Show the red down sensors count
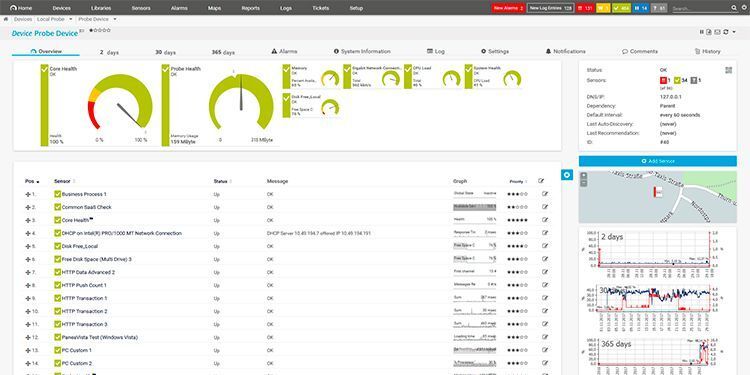Image resolution: width=750 pixels, height=375 pixels. (x=585, y=8)
